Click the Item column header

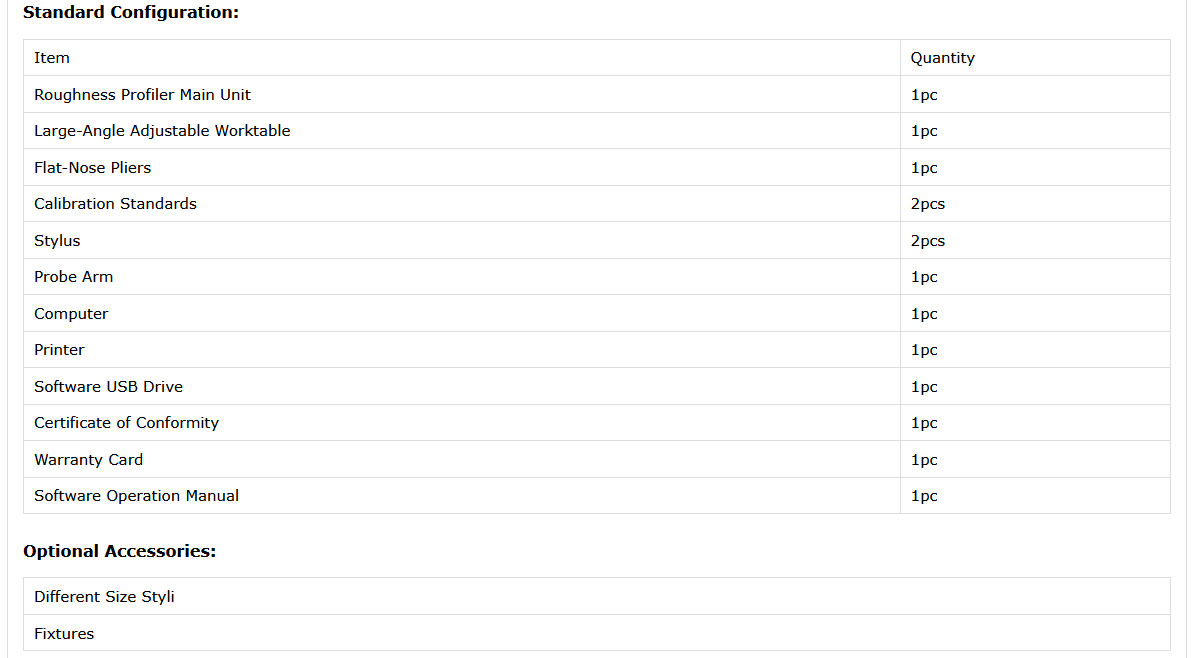(52, 58)
